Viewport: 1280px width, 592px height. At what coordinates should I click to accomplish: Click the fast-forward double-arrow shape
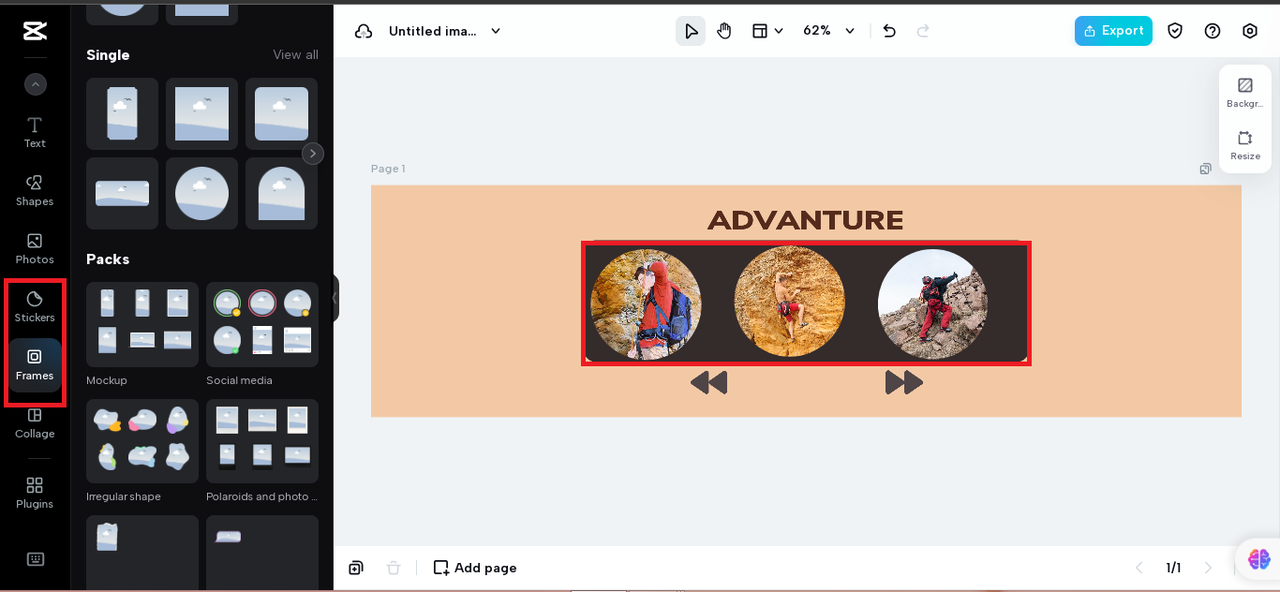[x=904, y=383]
